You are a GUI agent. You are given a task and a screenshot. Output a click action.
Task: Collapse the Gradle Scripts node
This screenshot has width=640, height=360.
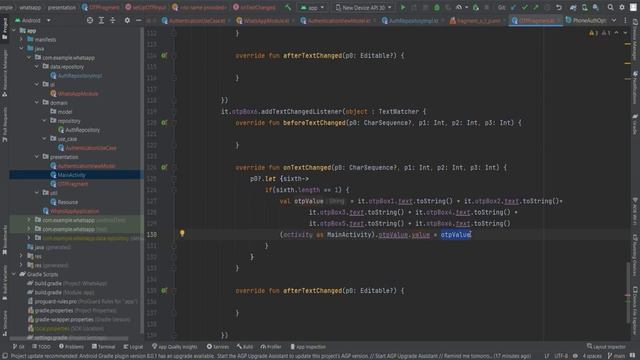[14, 274]
